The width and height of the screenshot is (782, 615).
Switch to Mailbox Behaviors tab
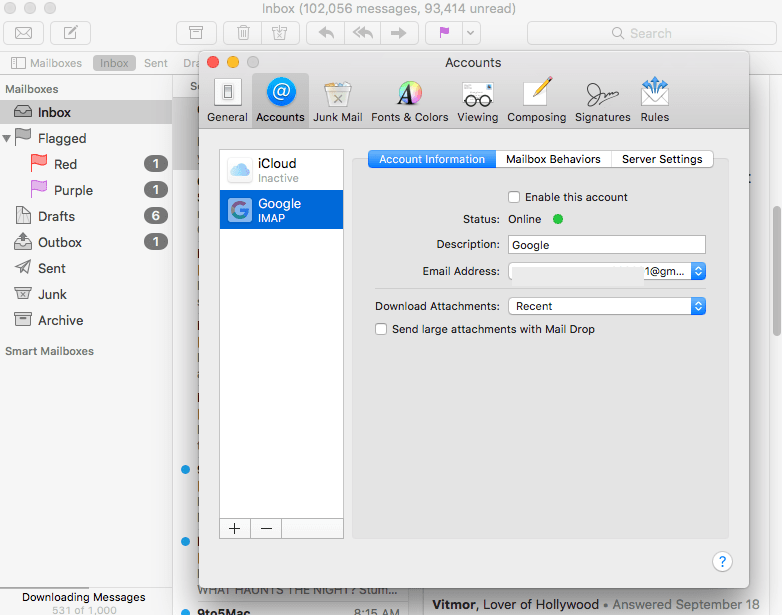tap(553, 159)
